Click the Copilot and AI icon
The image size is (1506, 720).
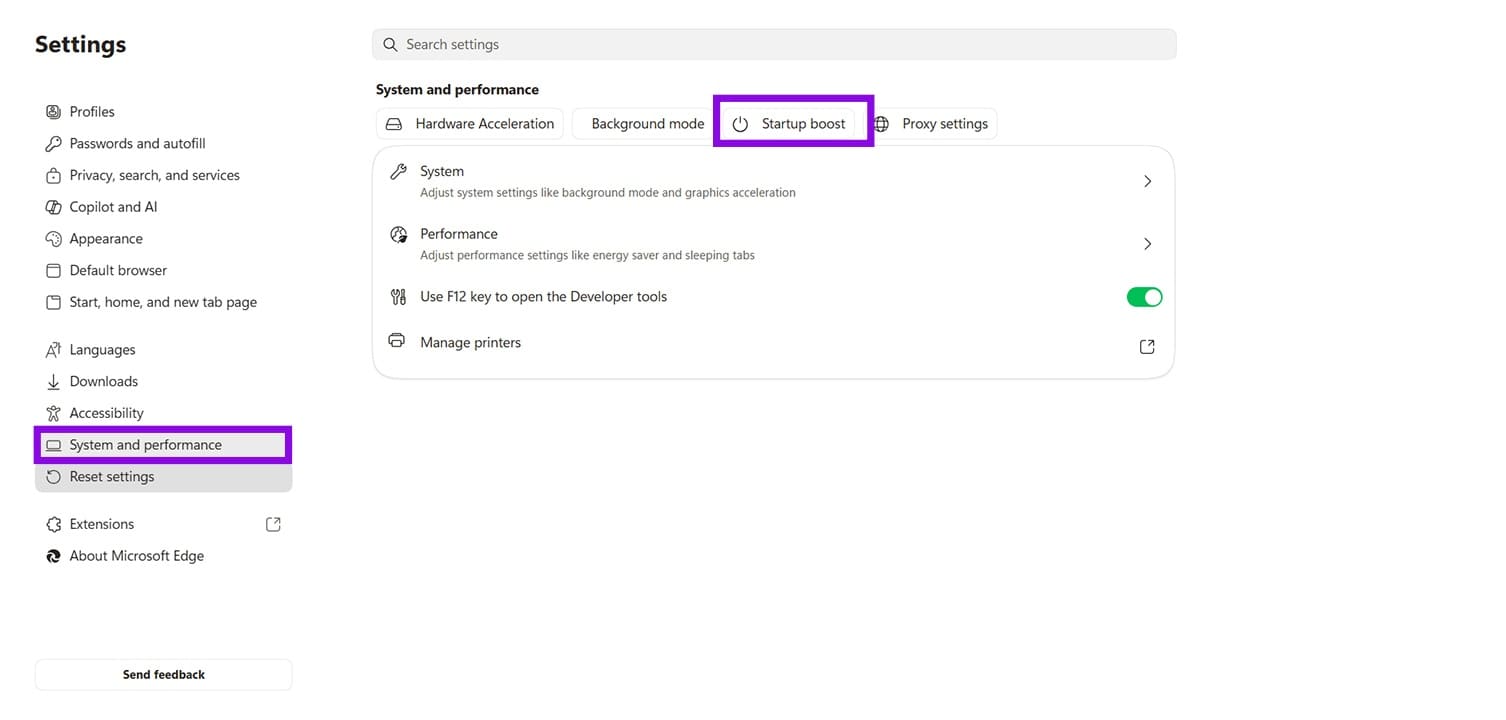point(54,207)
